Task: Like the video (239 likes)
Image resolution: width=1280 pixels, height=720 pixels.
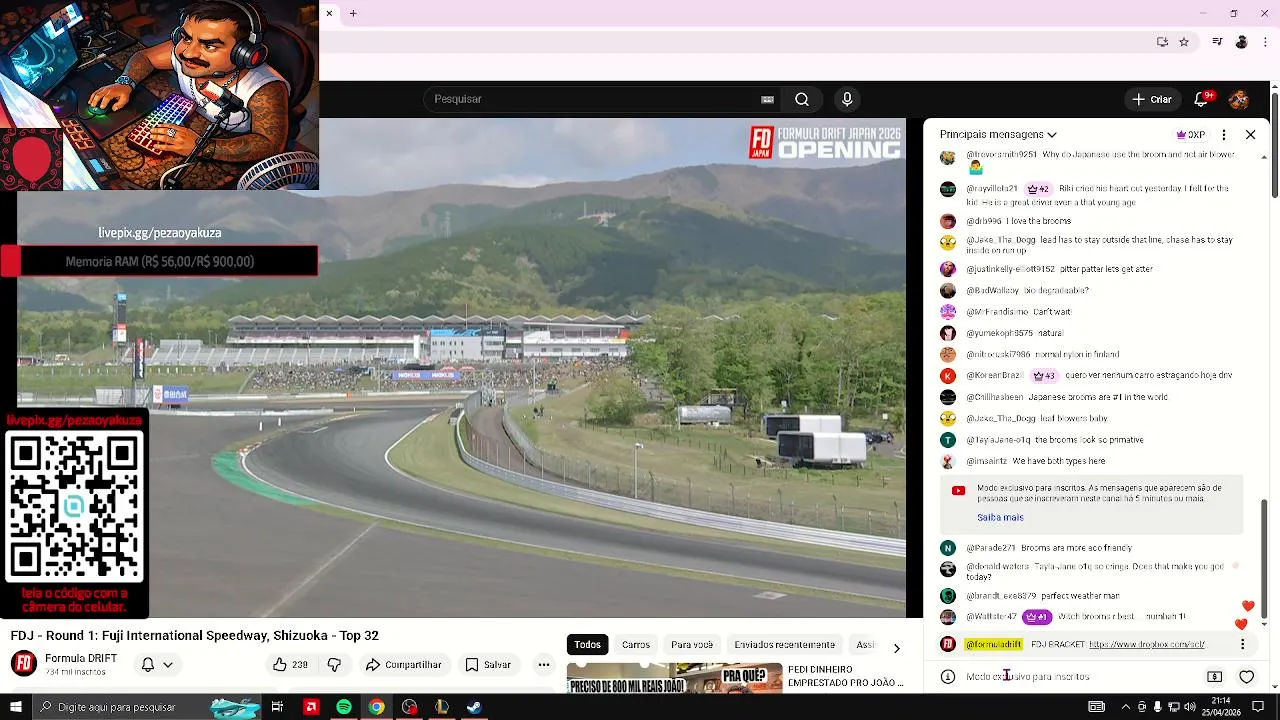Action: point(290,665)
